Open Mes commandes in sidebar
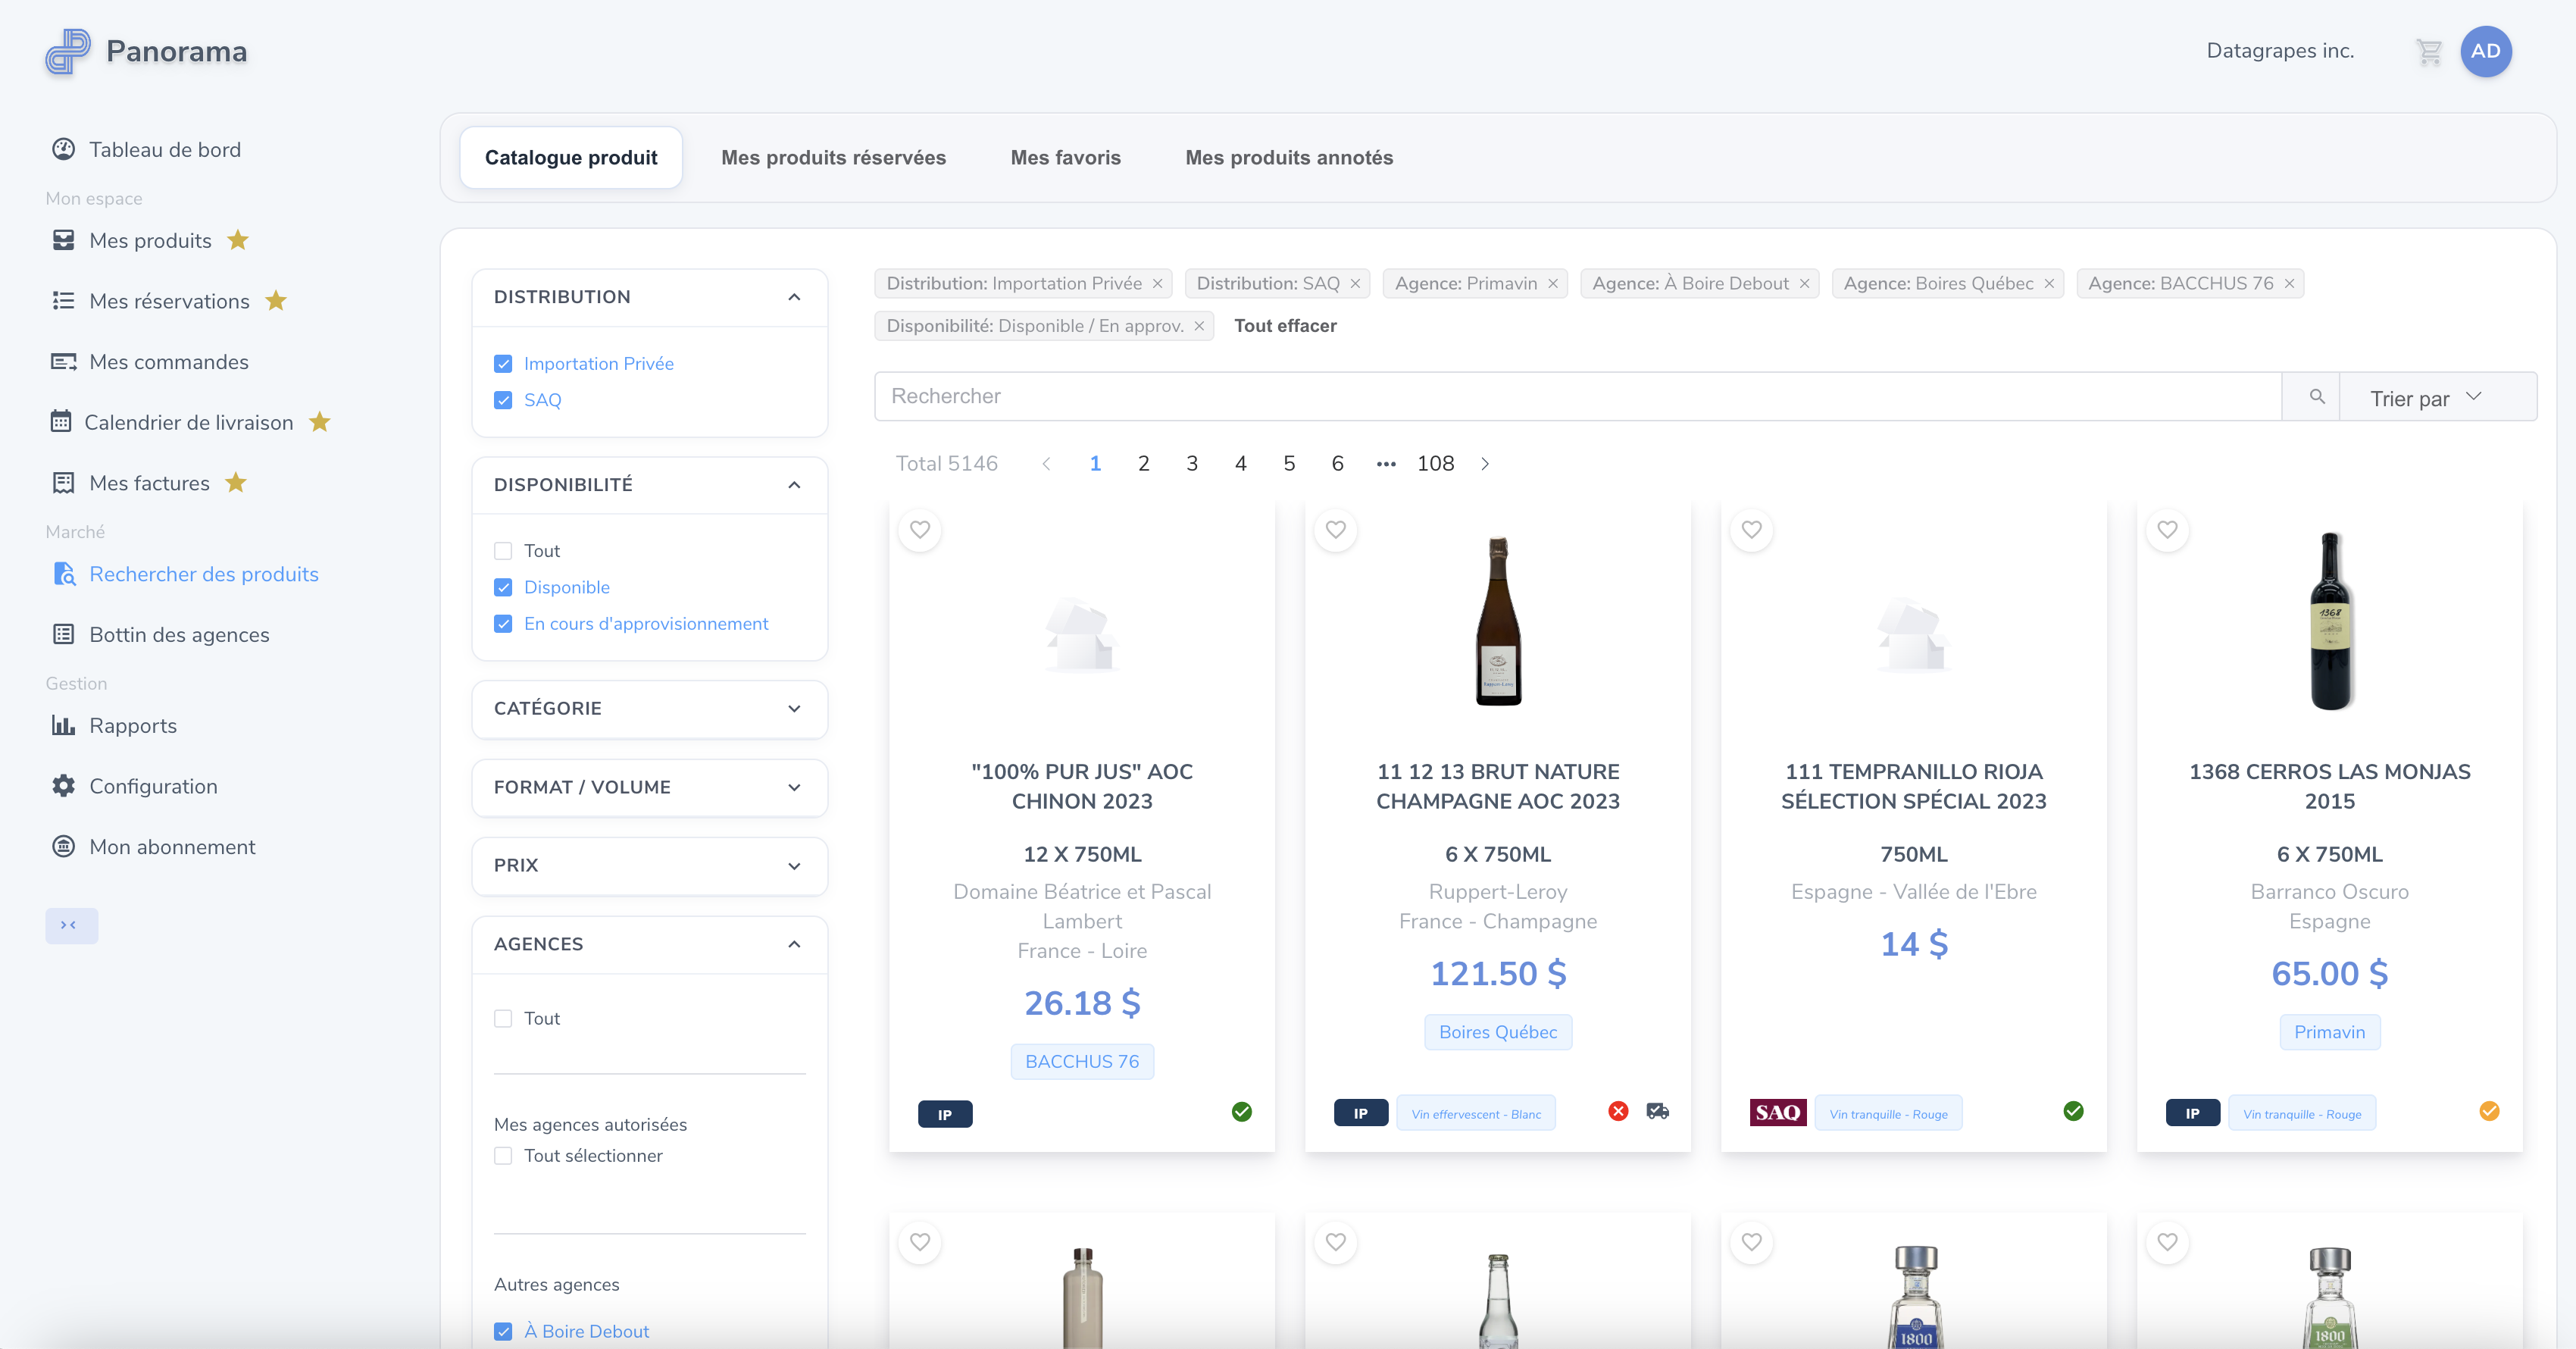Screen dimensions: 2576x1349 point(150,362)
